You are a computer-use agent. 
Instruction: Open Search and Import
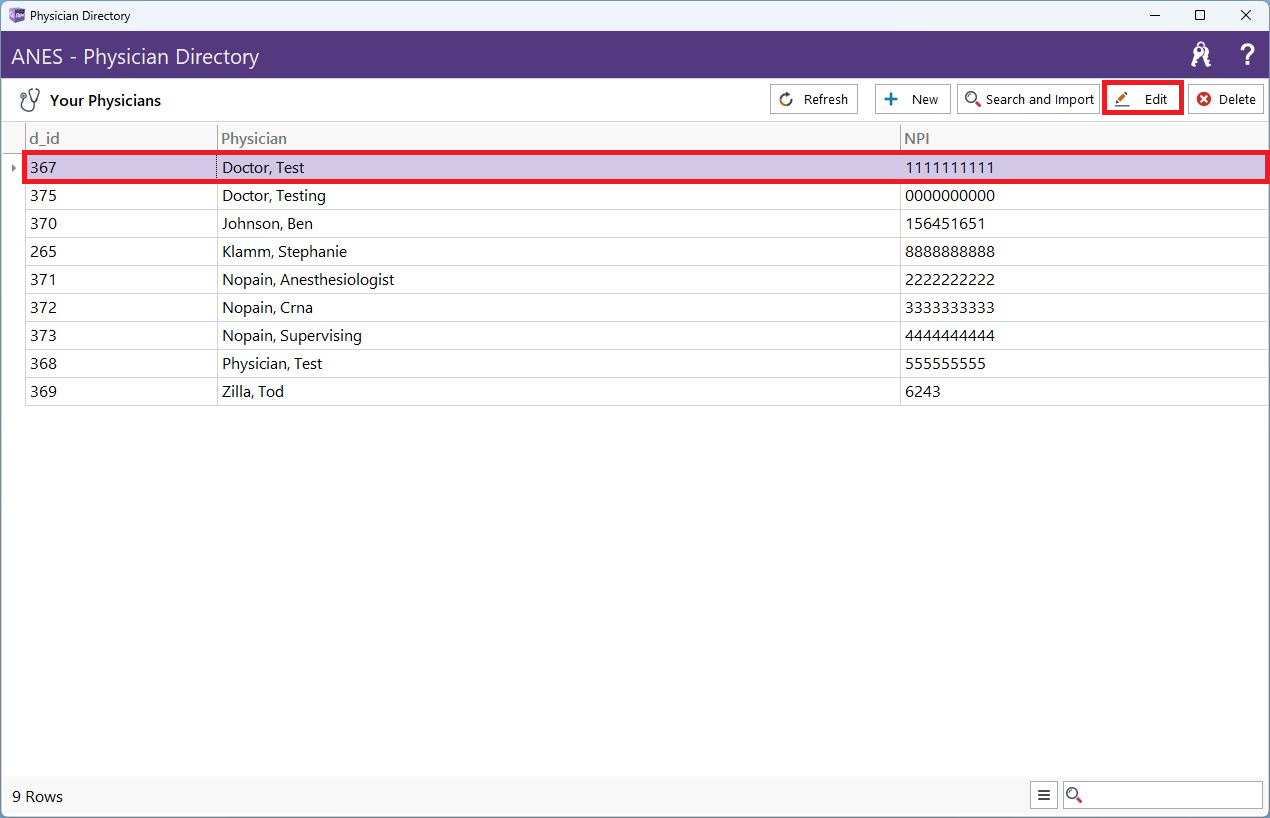(1028, 99)
